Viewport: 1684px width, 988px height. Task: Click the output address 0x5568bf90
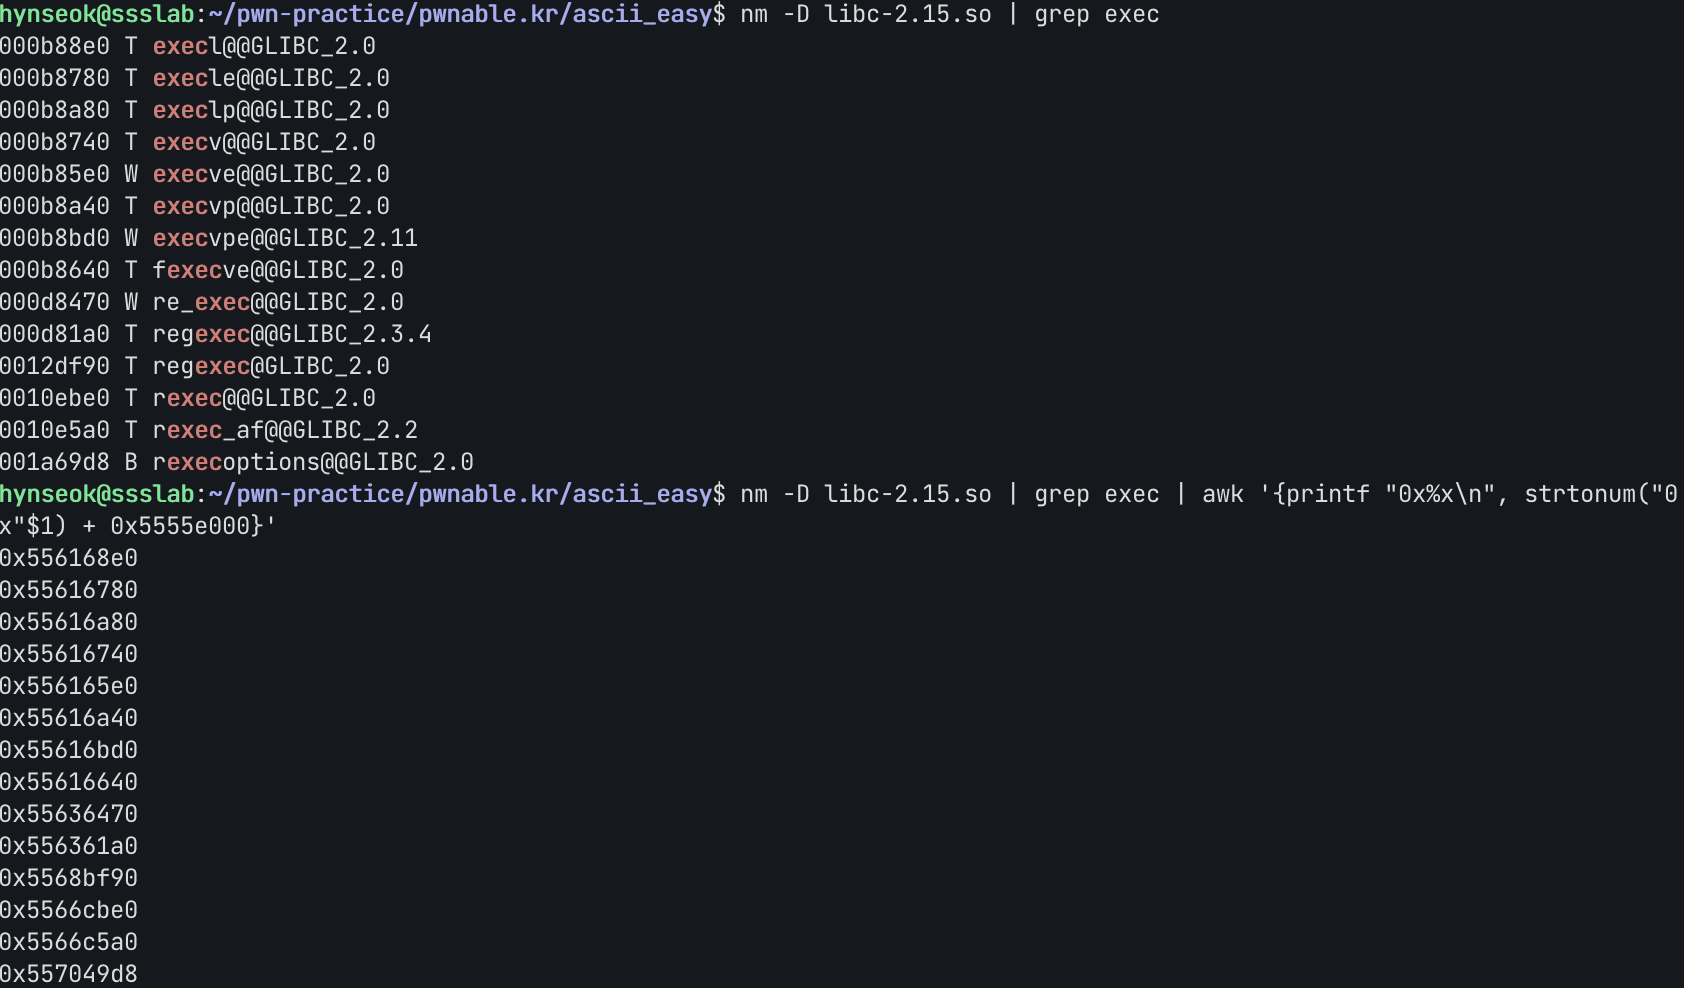(x=69, y=878)
